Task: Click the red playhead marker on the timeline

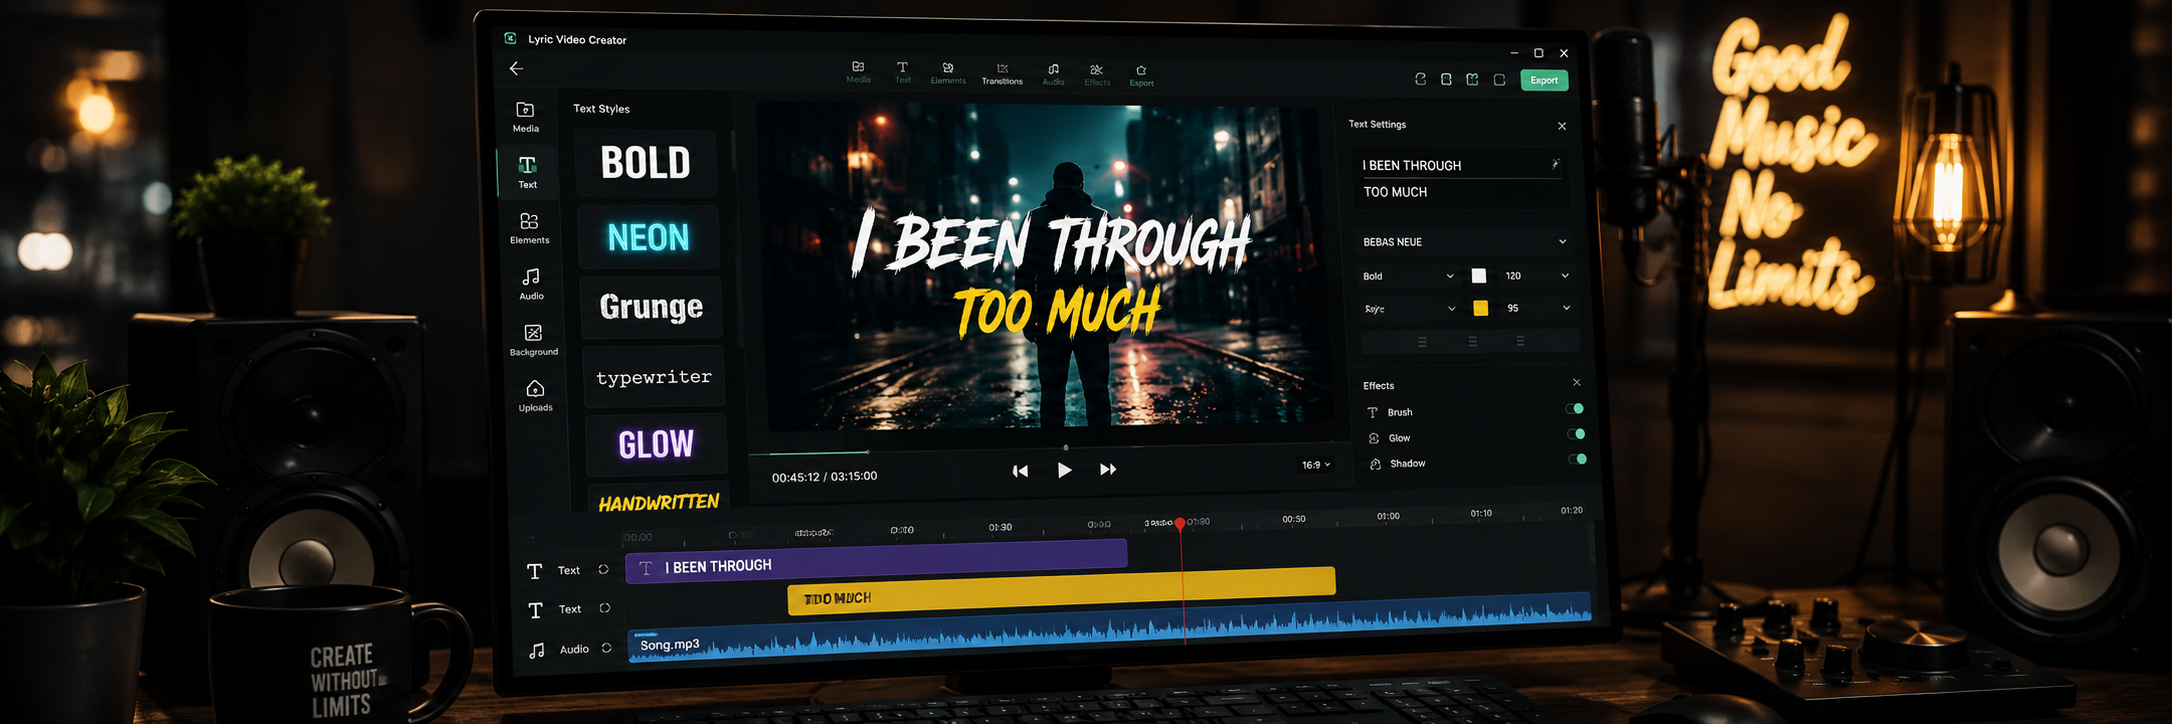Action: pos(1180,524)
